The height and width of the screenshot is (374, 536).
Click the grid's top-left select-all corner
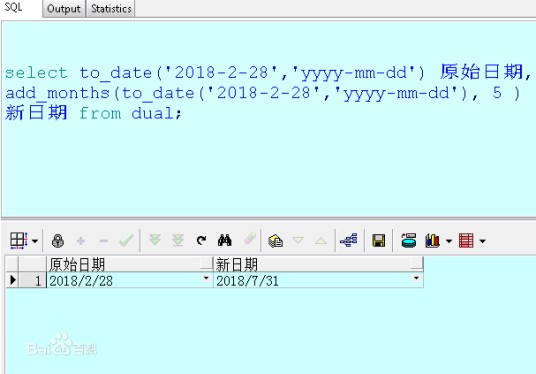(12, 264)
